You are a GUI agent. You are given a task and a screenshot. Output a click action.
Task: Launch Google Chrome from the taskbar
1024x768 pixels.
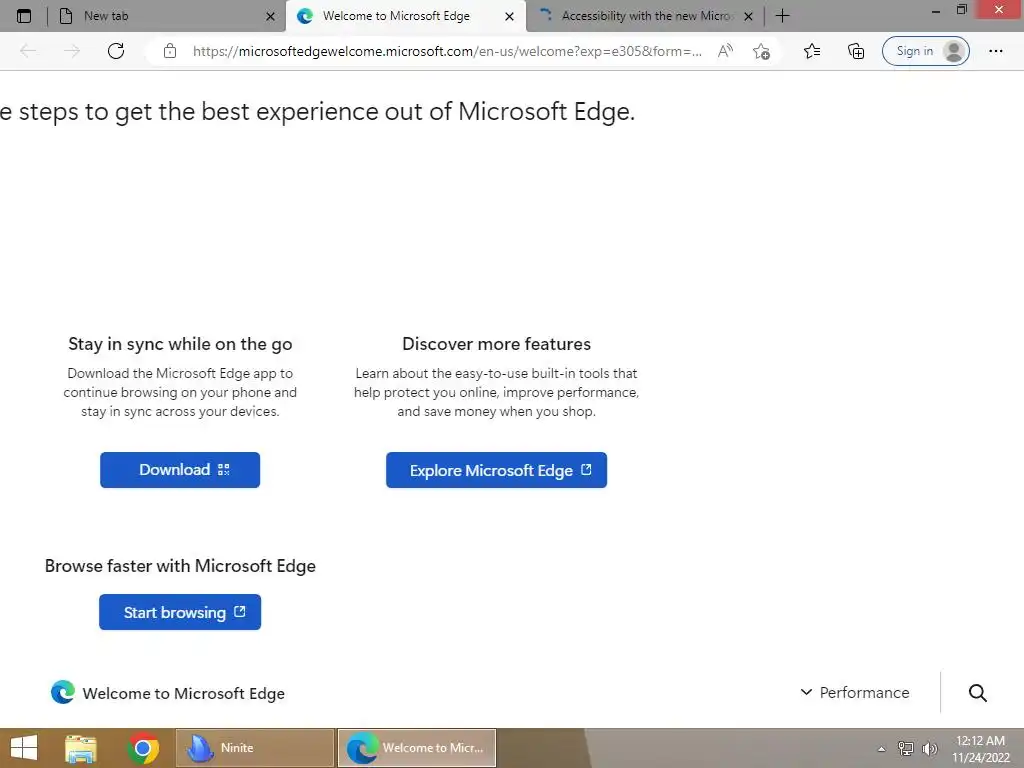(143, 748)
